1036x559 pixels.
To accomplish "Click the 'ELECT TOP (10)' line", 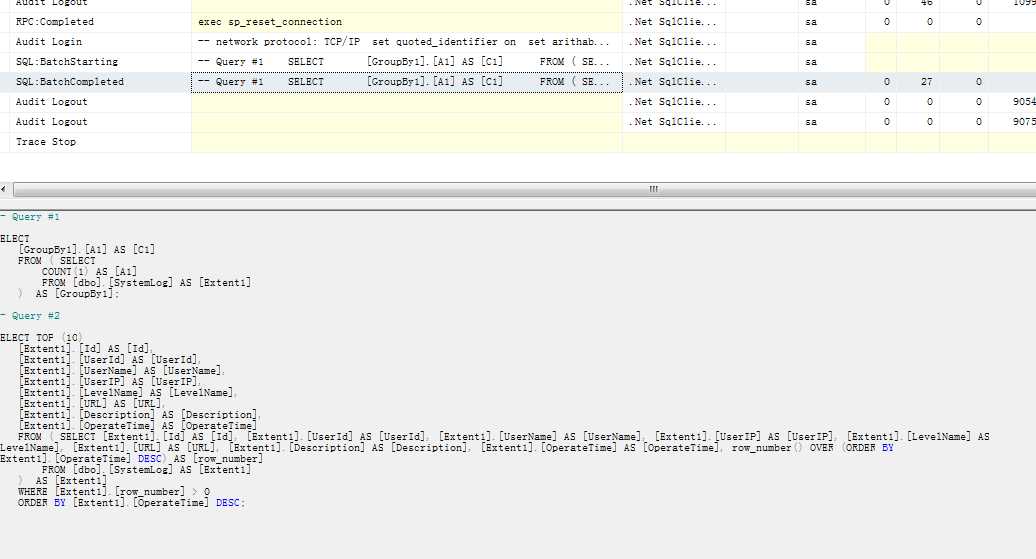I will pos(41,338).
